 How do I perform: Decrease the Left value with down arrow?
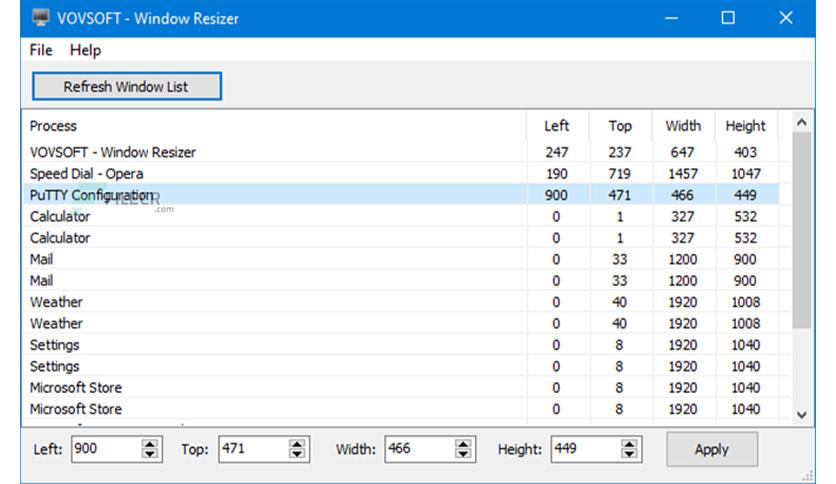pos(150,455)
